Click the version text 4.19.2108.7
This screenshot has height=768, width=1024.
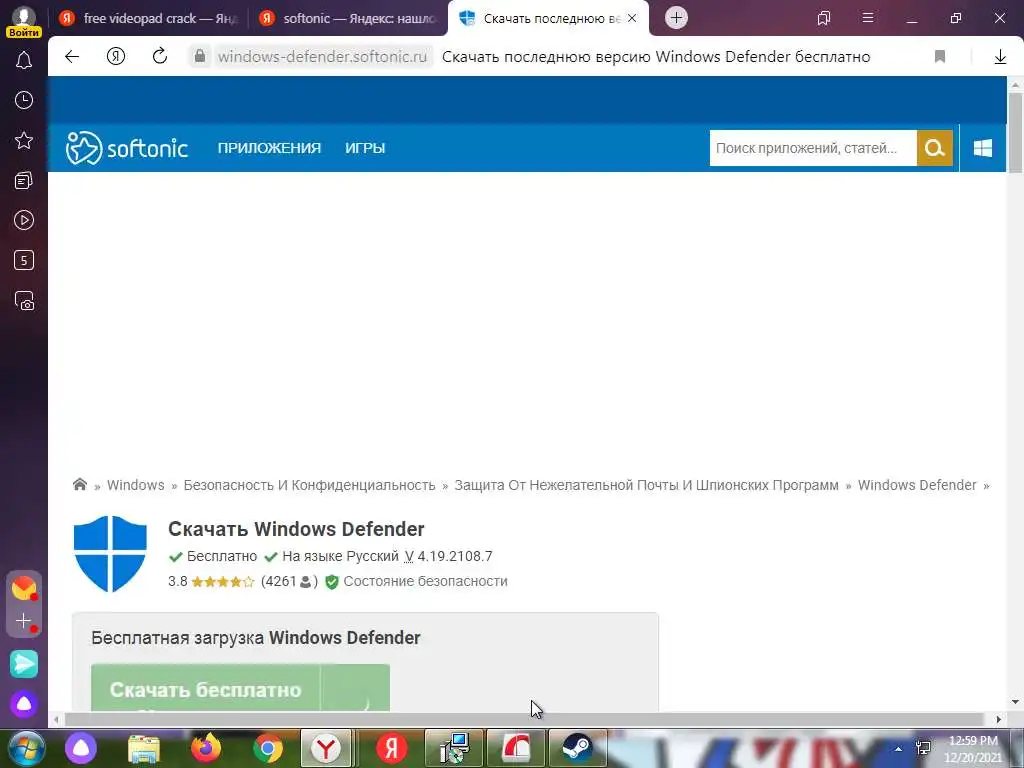(455, 556)
